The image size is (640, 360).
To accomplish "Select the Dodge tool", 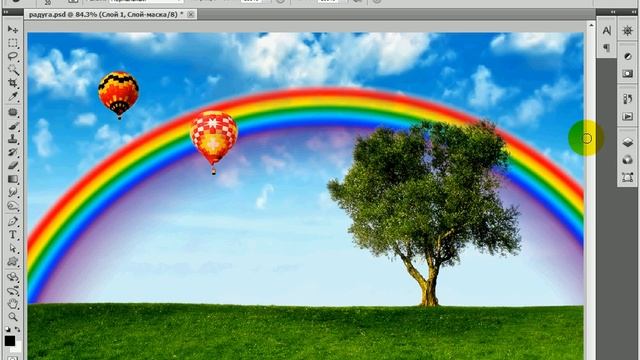I will pos(13,206).
